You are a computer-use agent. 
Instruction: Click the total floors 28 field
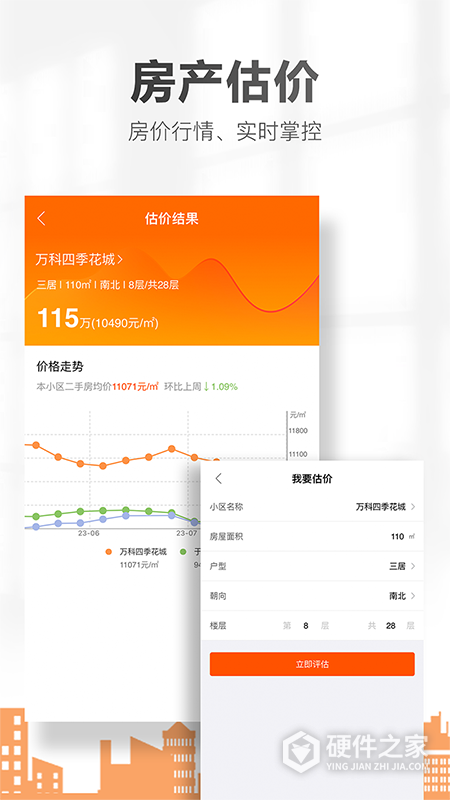pos(390,626)
